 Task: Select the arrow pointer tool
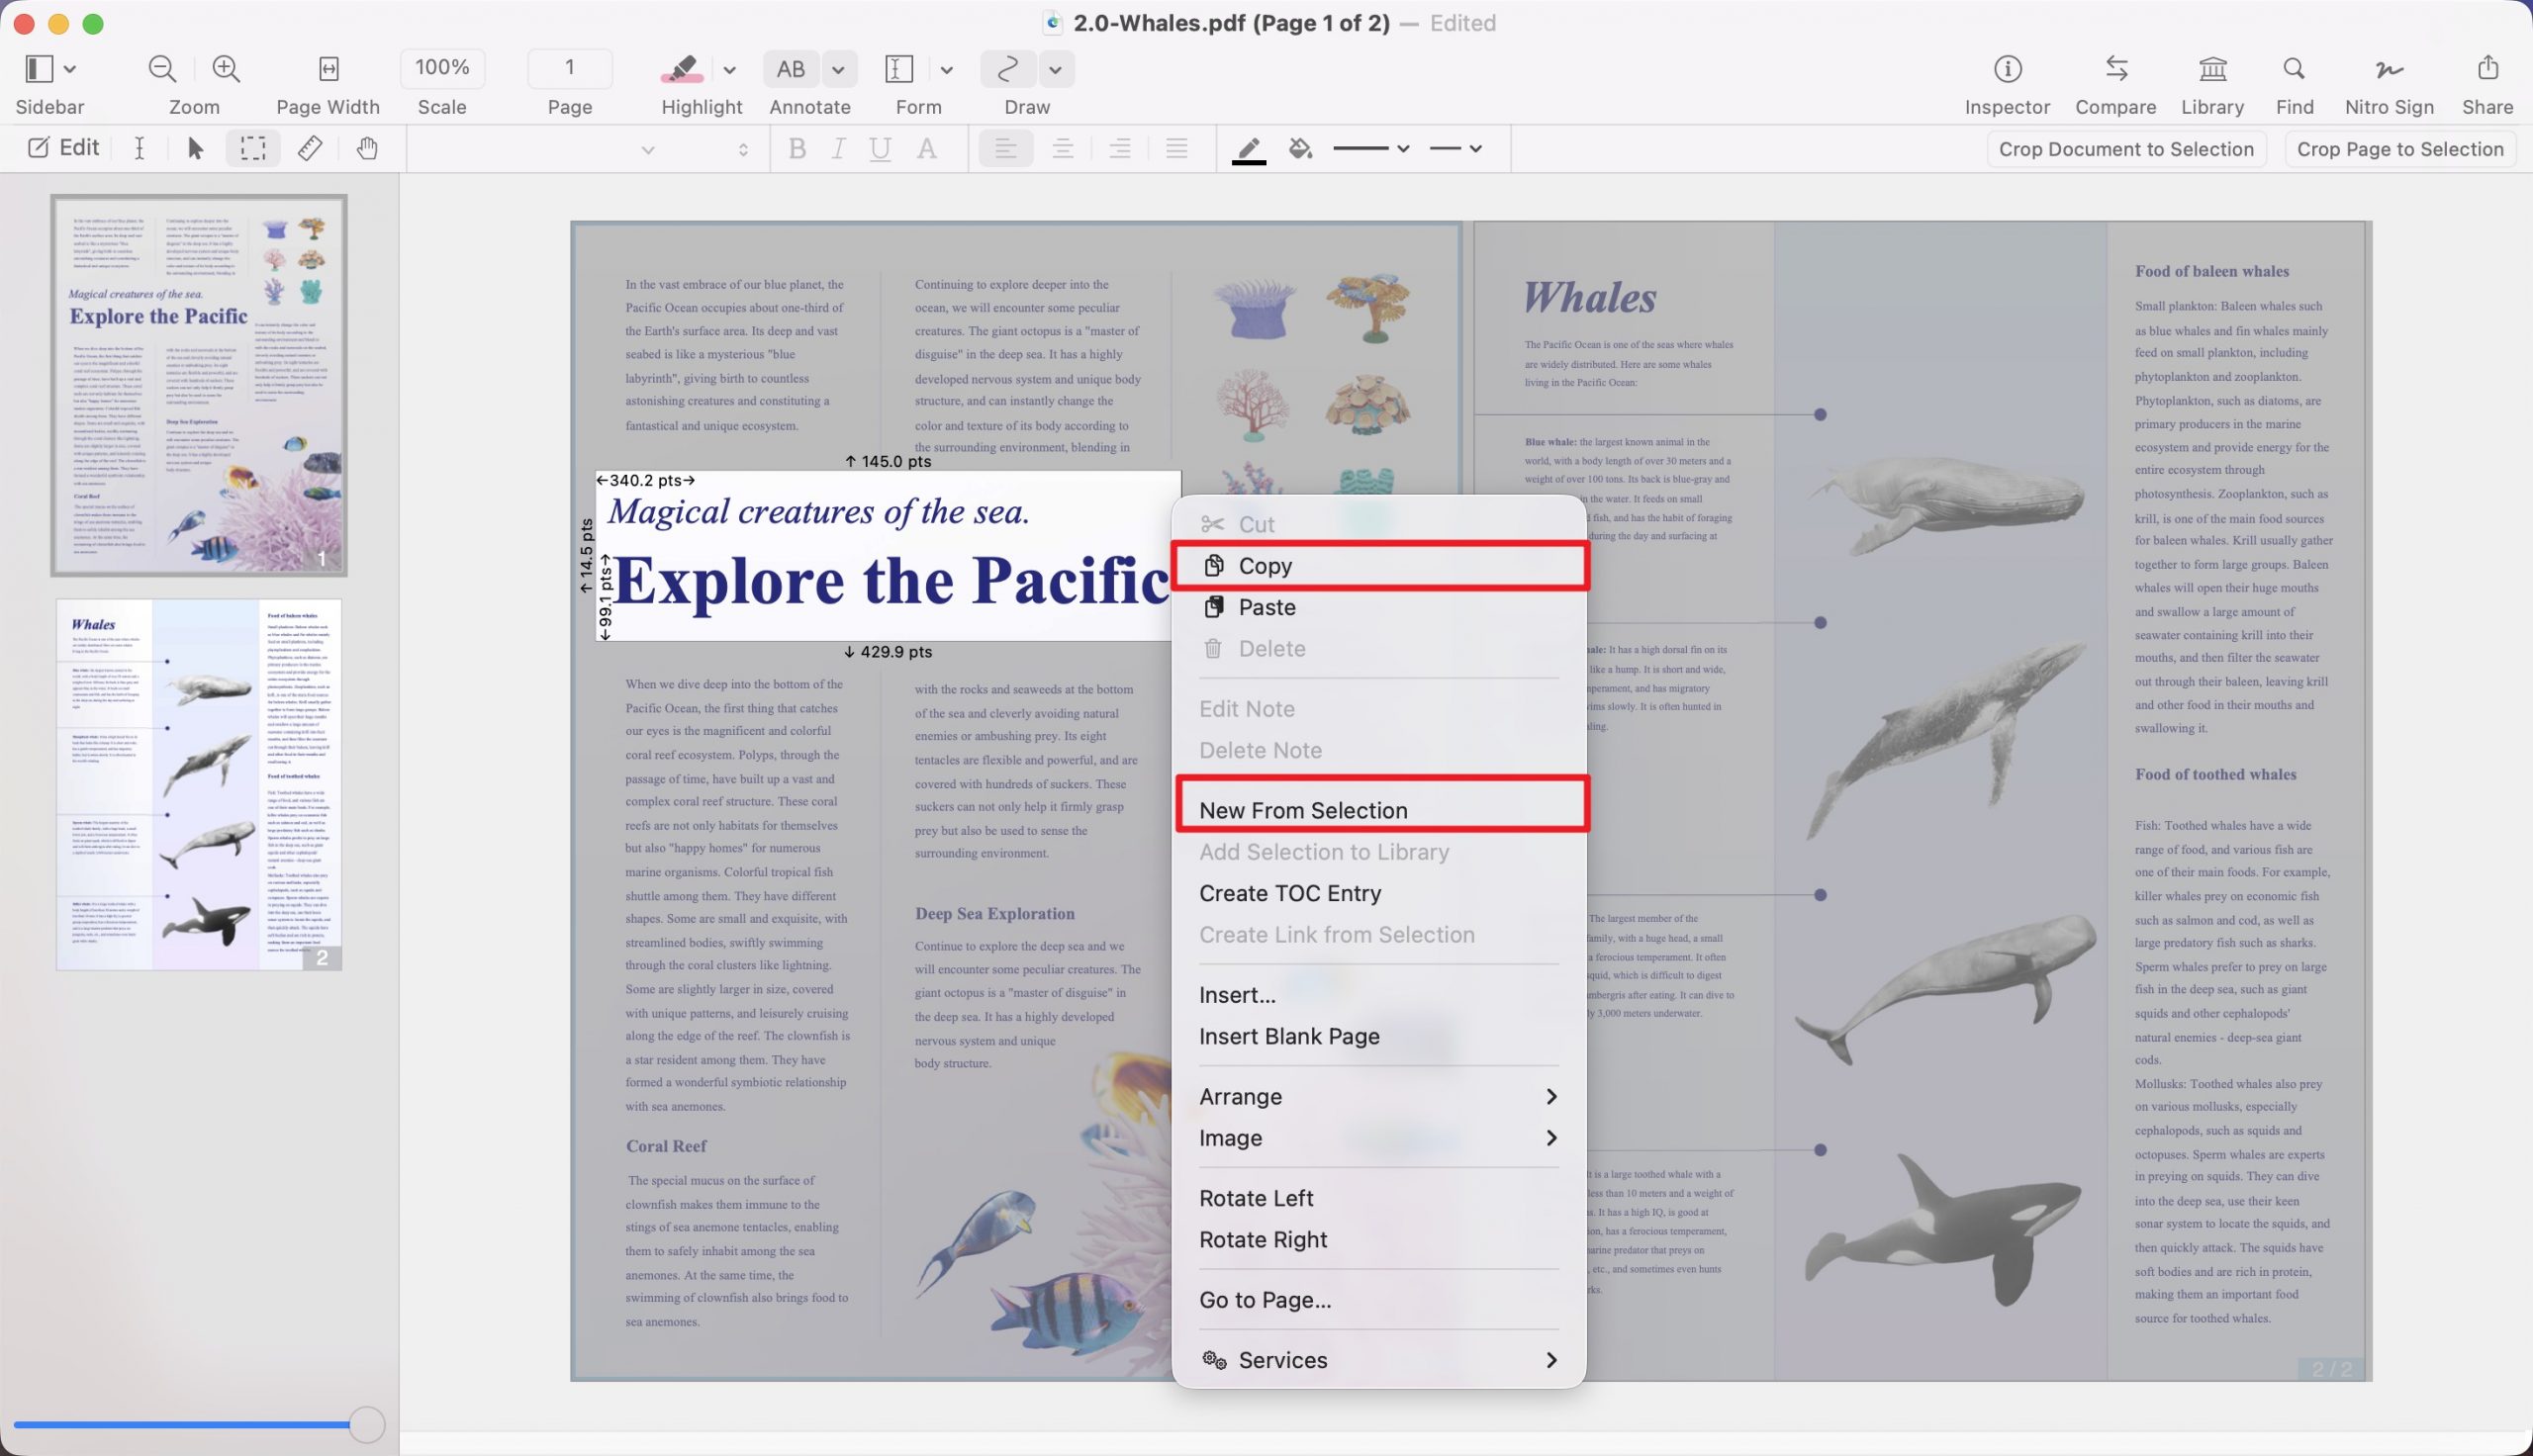[x=196, y=148]
